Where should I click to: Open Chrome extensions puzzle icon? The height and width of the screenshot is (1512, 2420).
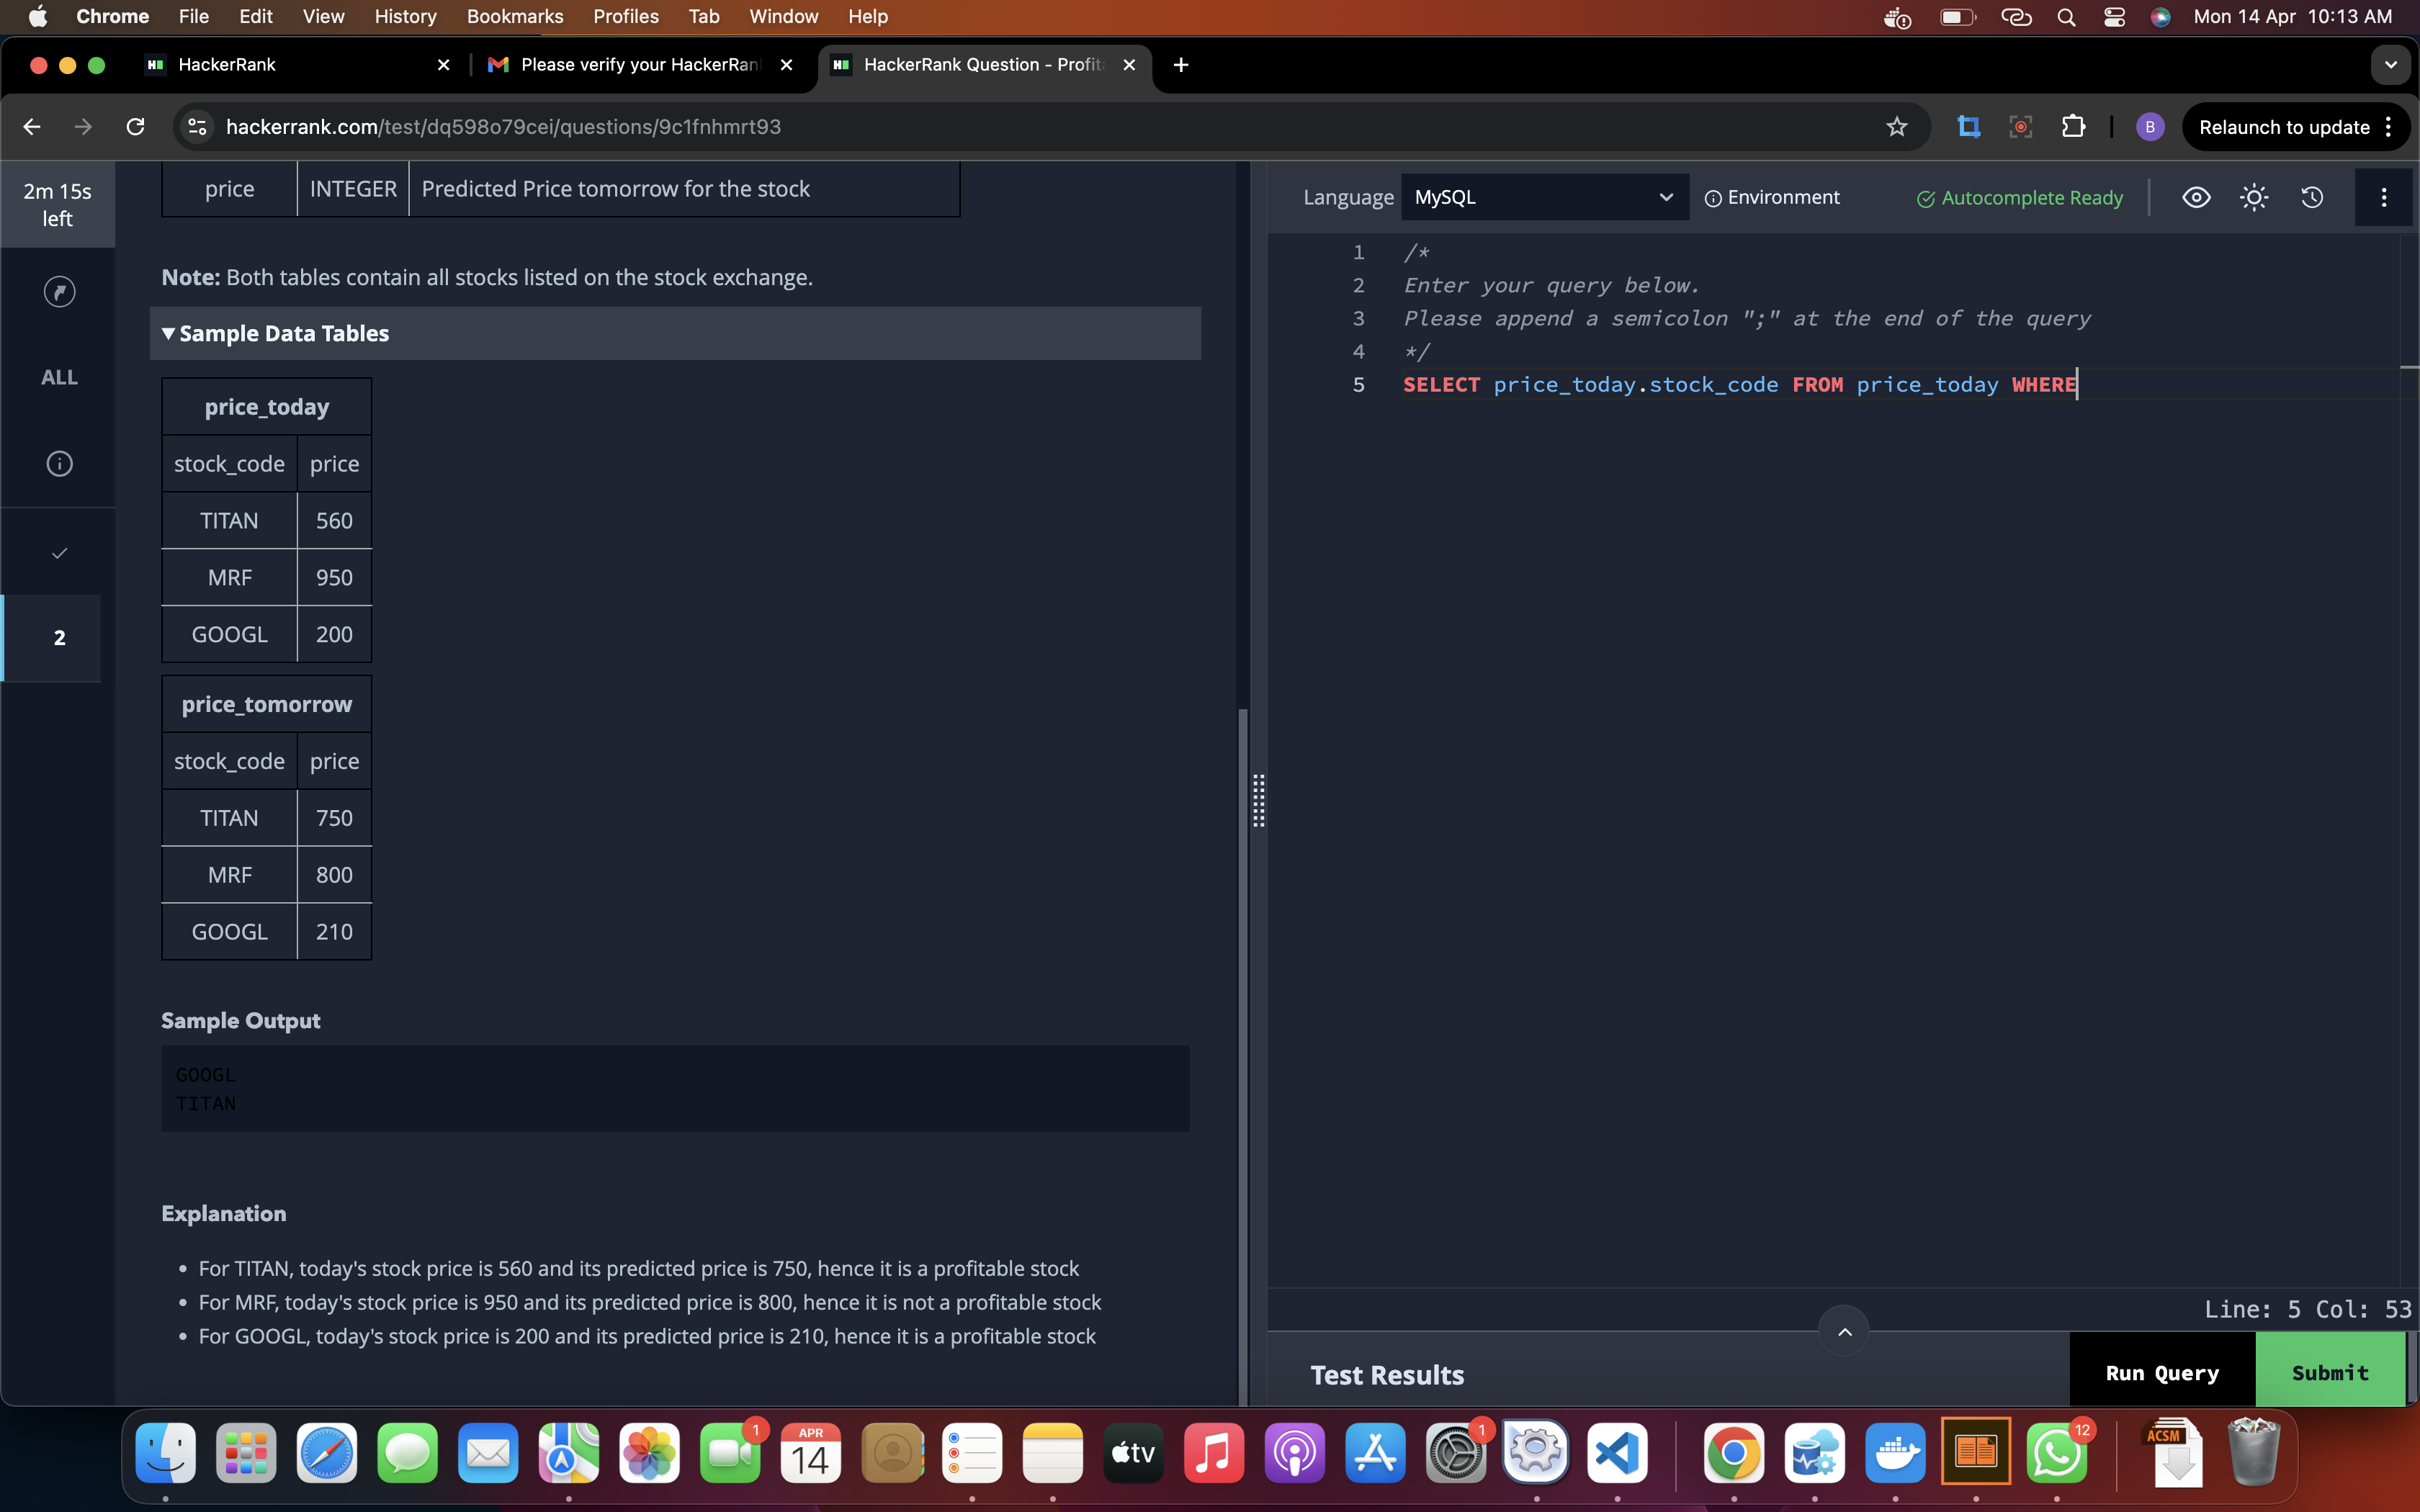[x=2073, y=126]
